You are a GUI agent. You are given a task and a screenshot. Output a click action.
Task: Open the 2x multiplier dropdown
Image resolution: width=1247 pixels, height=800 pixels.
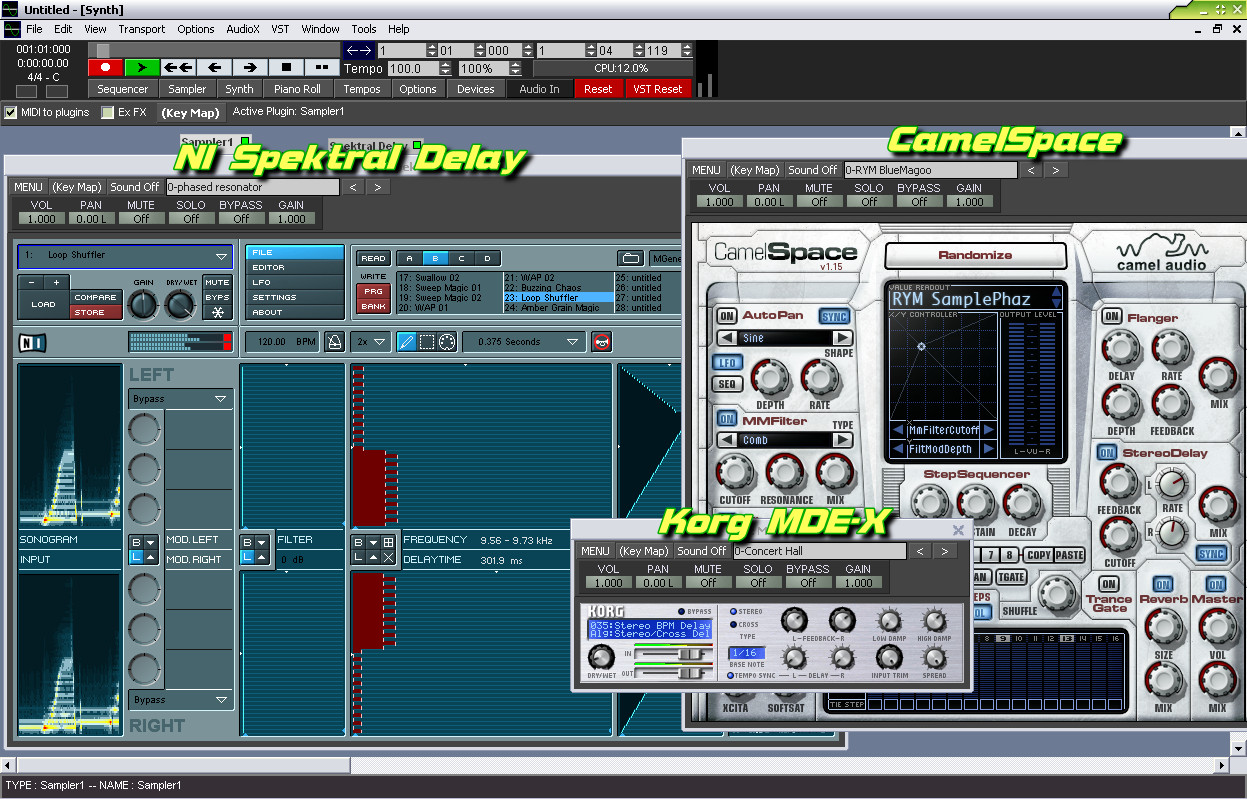click(x=369, y=342)
